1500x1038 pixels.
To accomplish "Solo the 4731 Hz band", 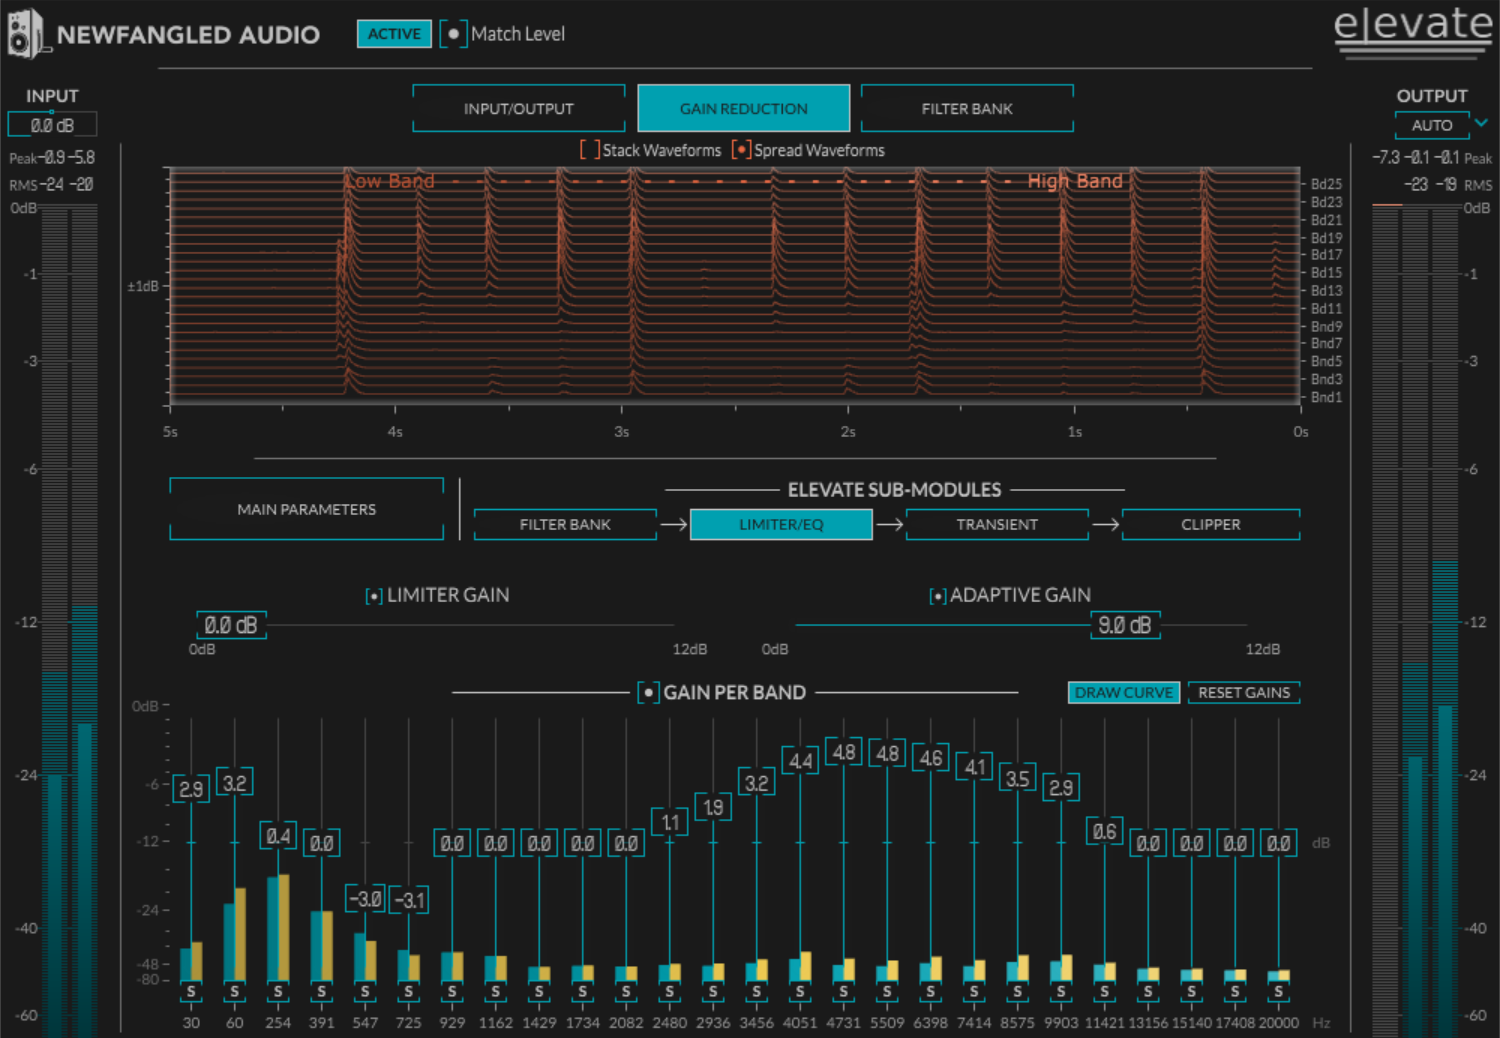I will (843, 992).
